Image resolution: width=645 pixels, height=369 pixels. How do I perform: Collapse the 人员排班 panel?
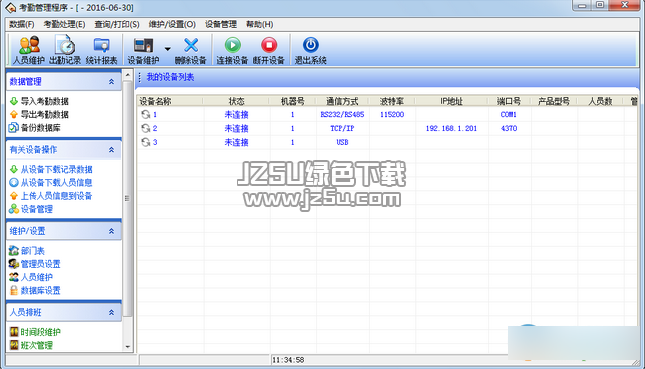111,313
